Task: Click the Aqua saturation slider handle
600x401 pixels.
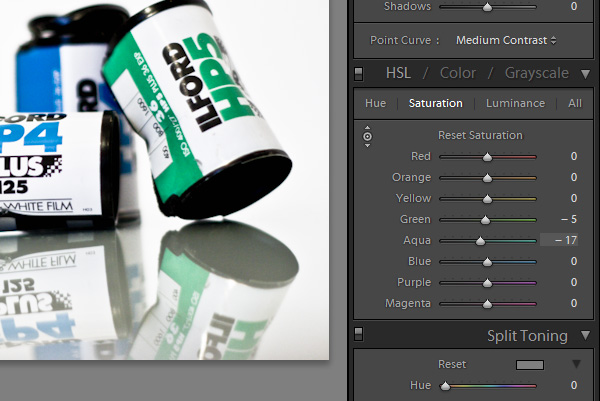Action: click(x=480, y=241)
